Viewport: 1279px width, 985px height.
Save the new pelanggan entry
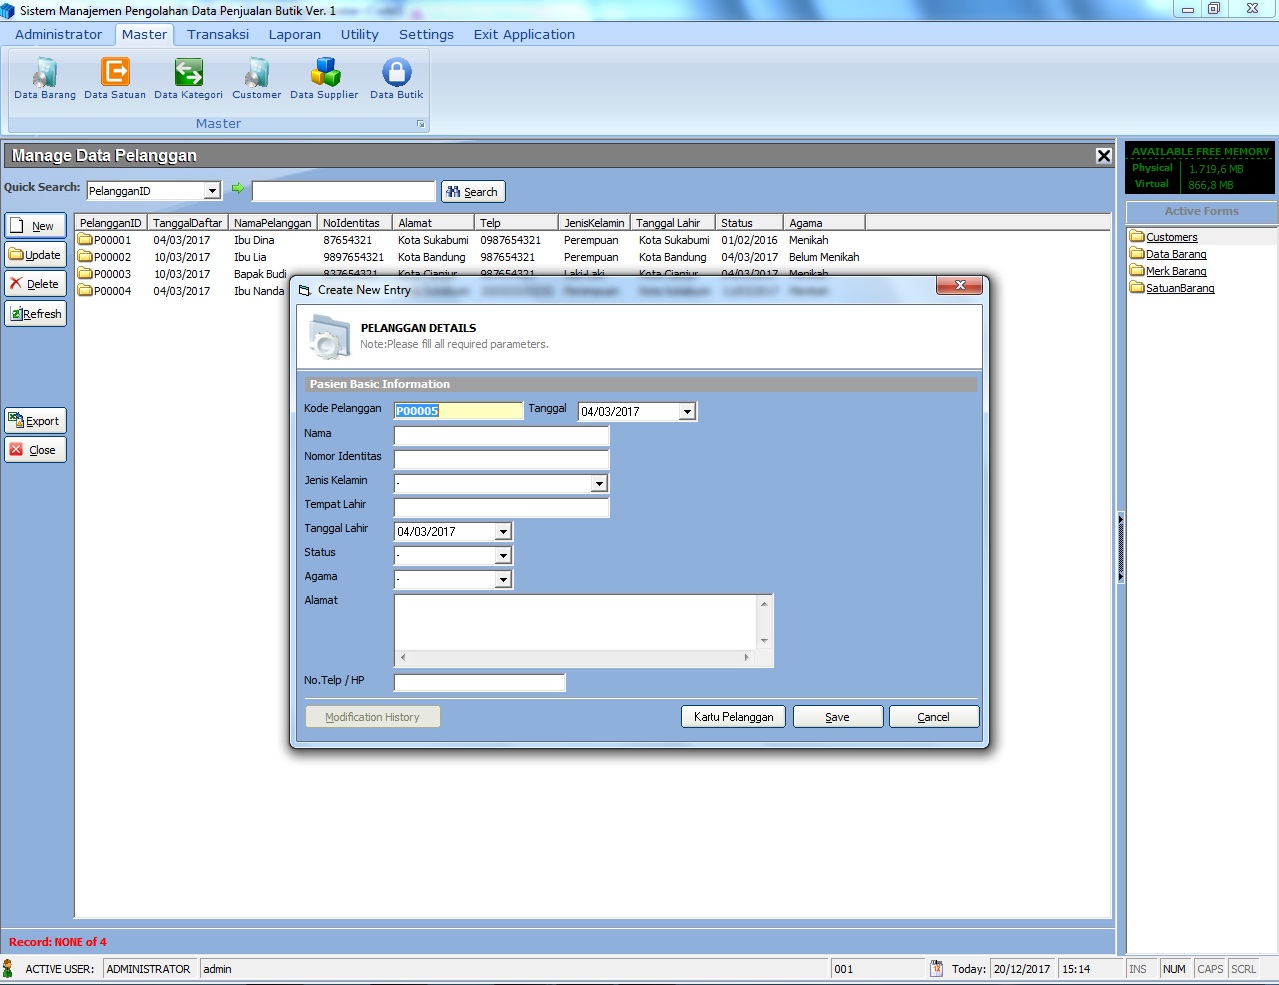point(837,716)
